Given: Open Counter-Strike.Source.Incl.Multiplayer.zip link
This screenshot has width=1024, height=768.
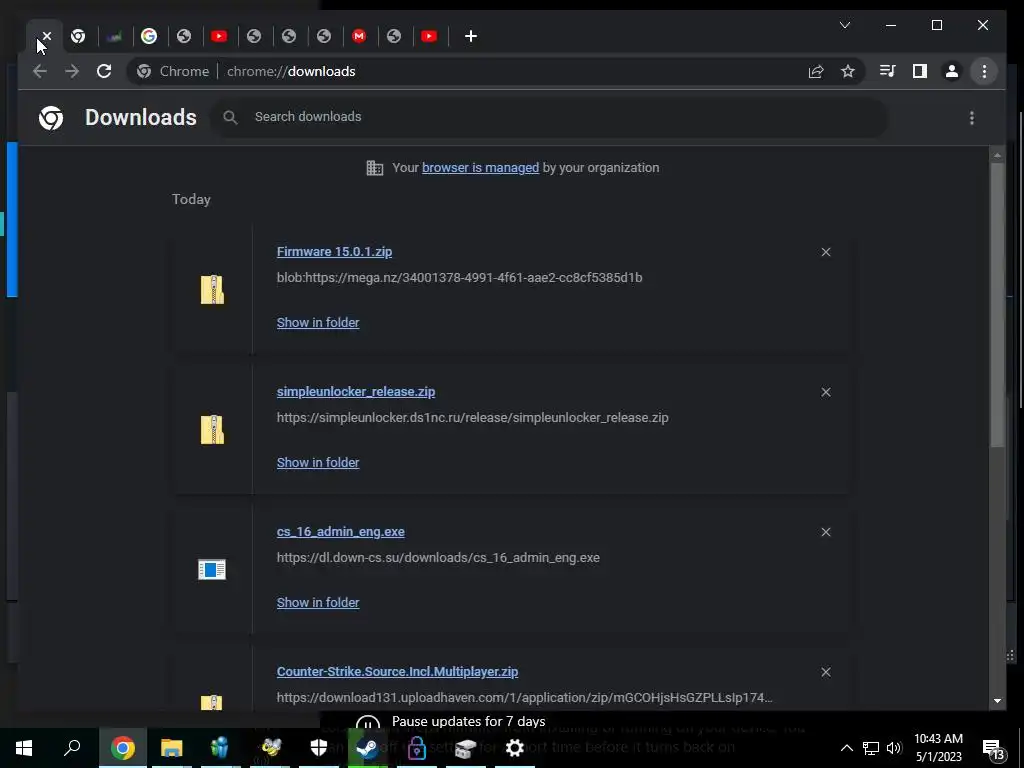Looking at the screenshot, I should 398,671.
